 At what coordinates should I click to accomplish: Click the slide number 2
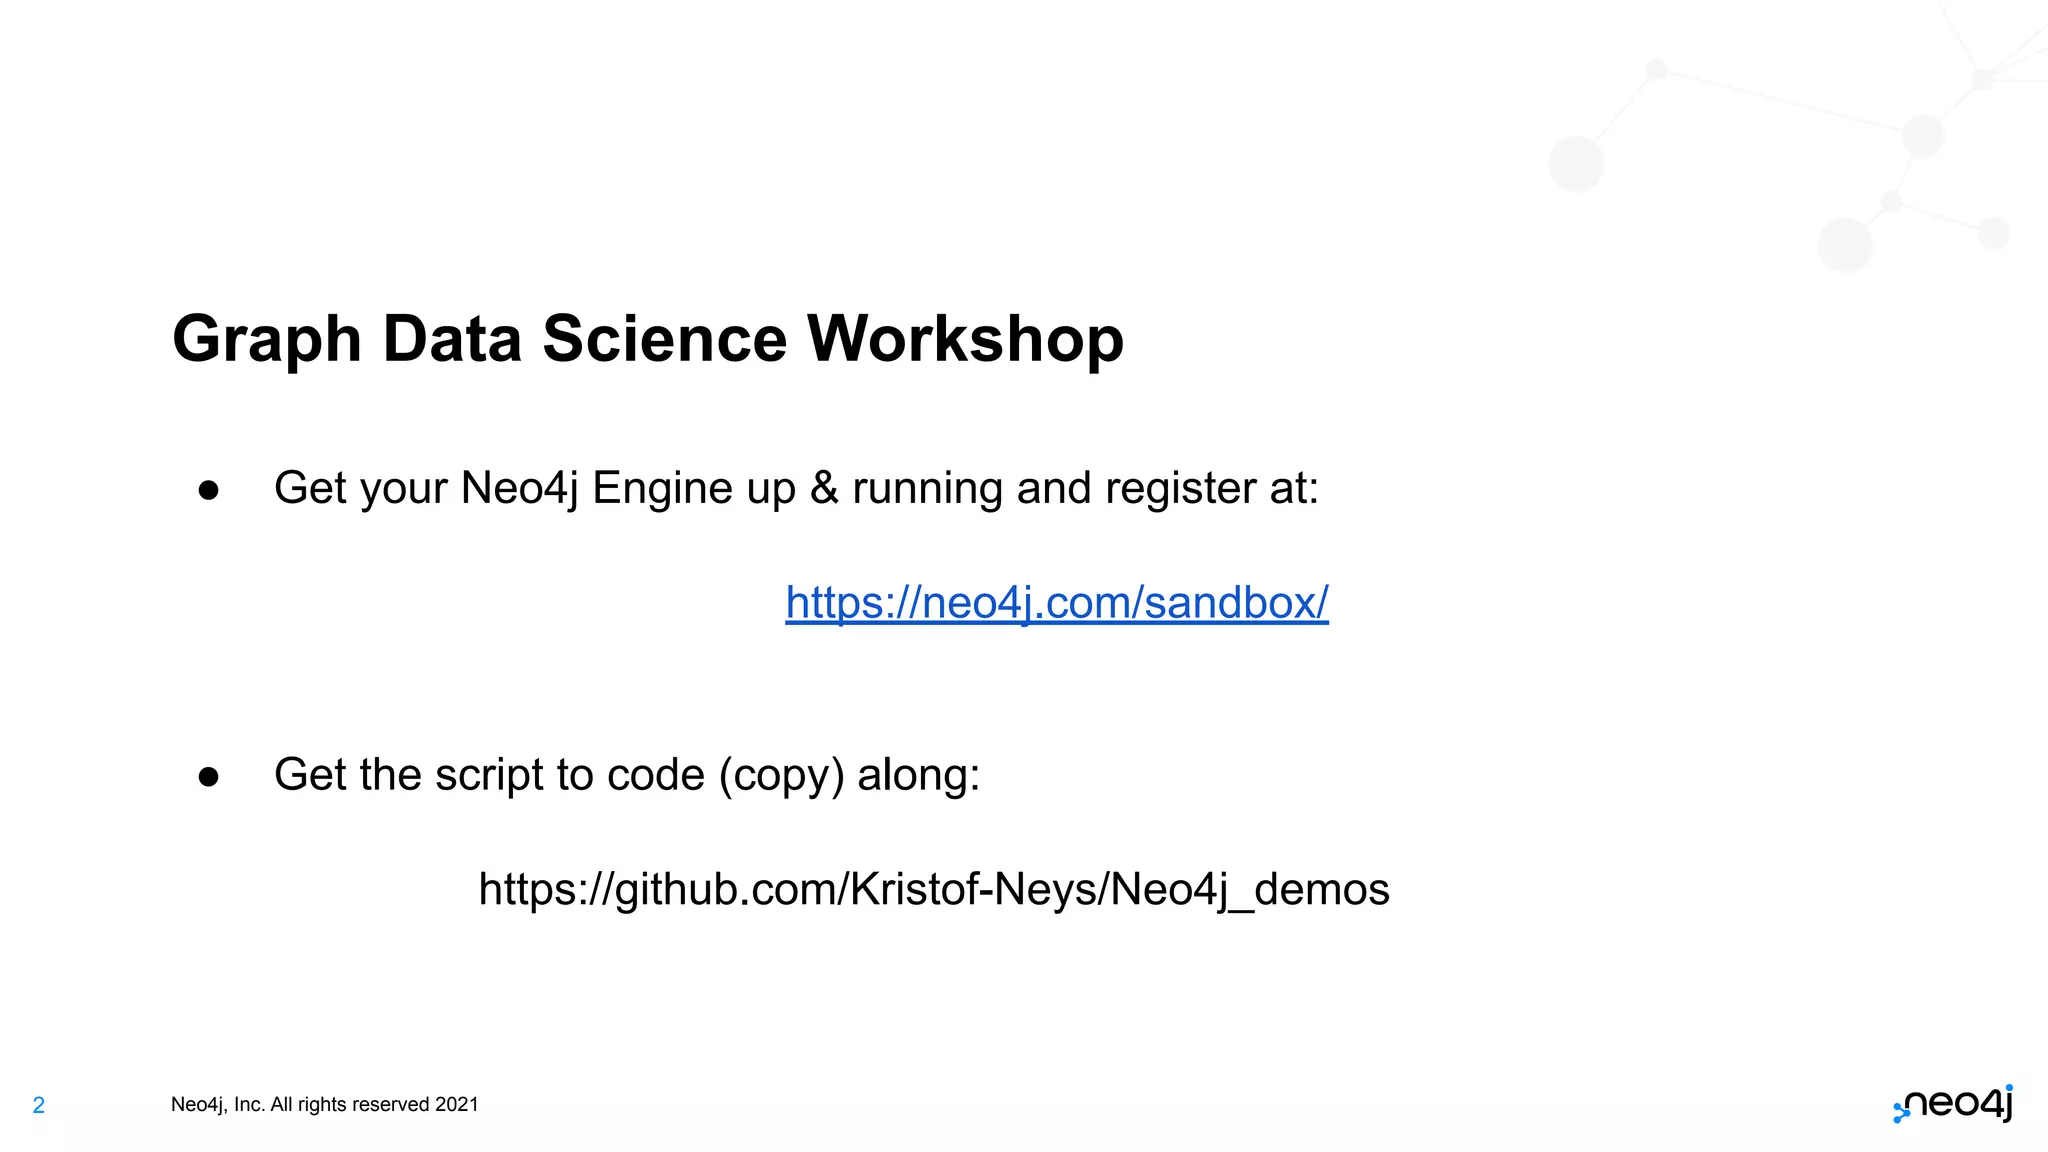pos(39,1105)
